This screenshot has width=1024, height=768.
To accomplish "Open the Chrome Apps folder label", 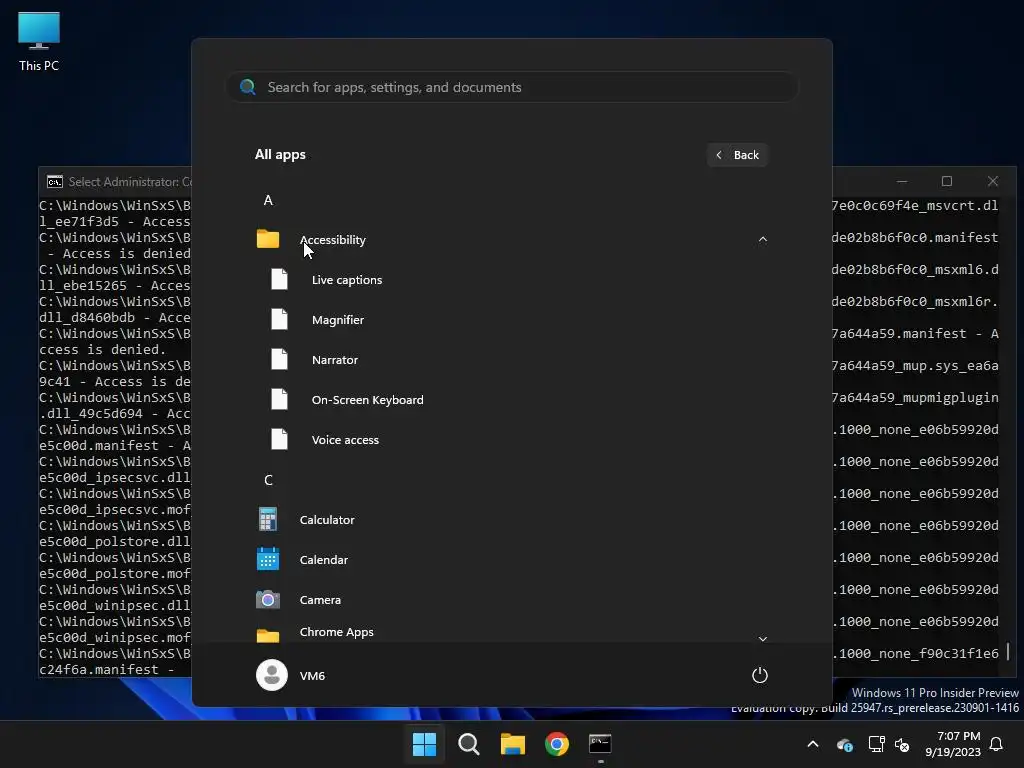I will point(336,632).
